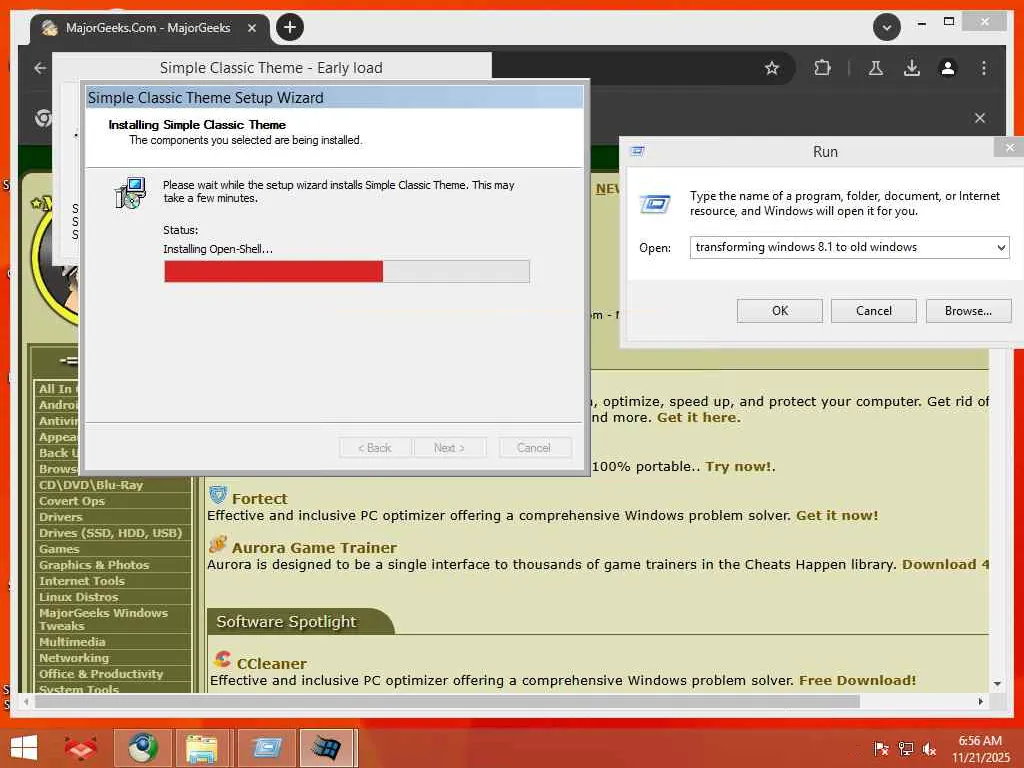
Task: Open the browser profile avatar icon
Action: tap(948, 68)
